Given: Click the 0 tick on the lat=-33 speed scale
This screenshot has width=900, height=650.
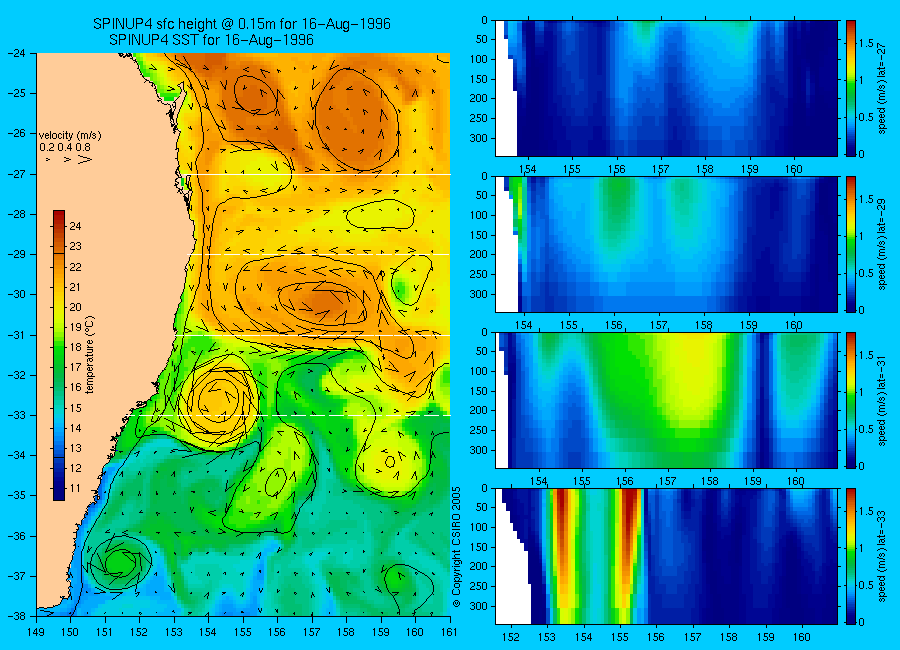Looking at the screenshot, I should tap(862, 622).
